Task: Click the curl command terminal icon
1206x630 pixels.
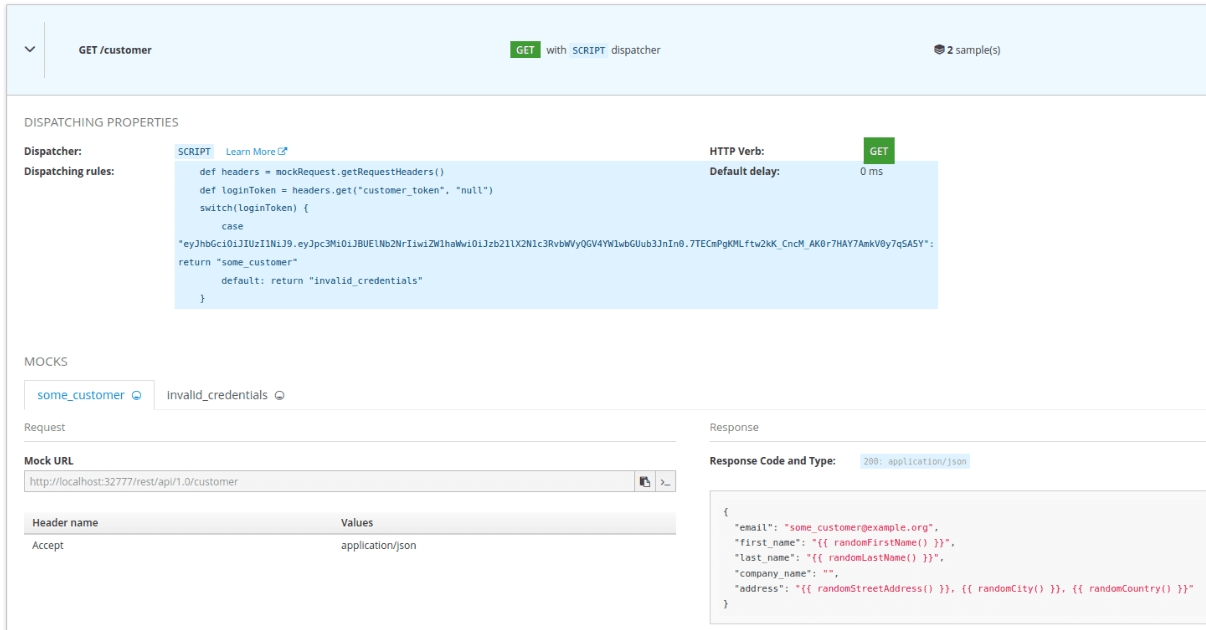Action: click(665, 481)
